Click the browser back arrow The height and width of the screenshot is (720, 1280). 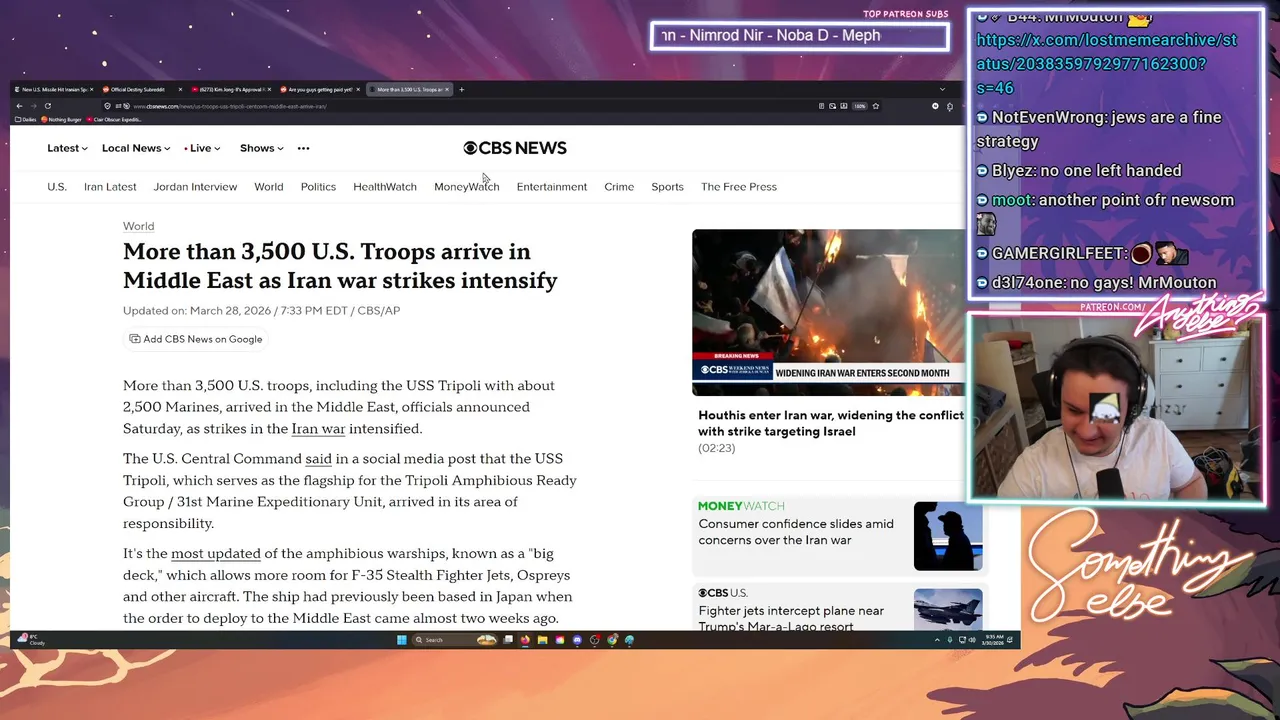coord(19,106)
